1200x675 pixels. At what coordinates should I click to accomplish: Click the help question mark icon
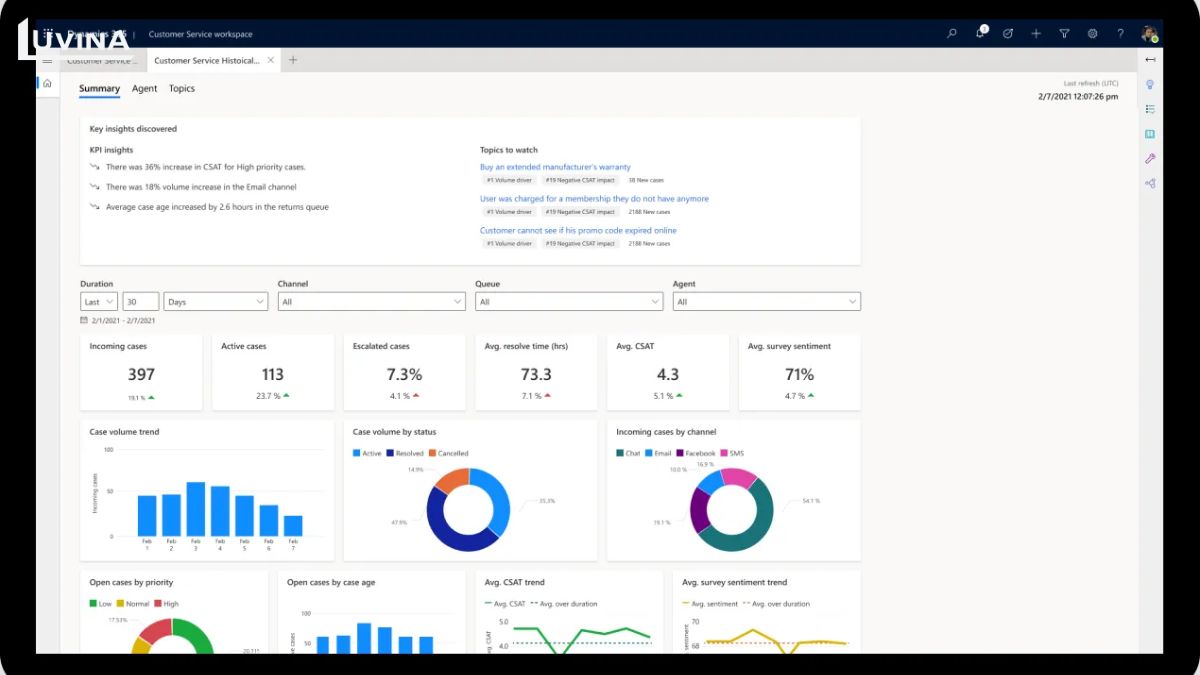(x=1120, y=34)
